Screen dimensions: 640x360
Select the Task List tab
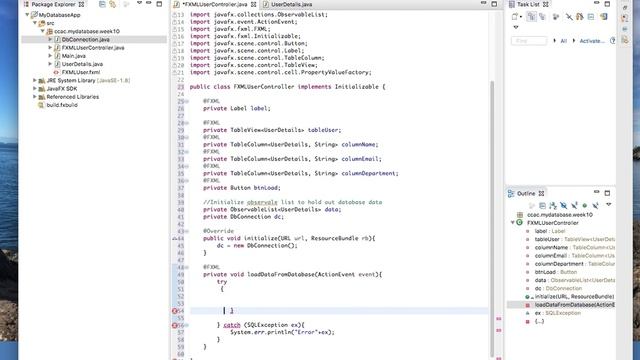tap(529, 4)
